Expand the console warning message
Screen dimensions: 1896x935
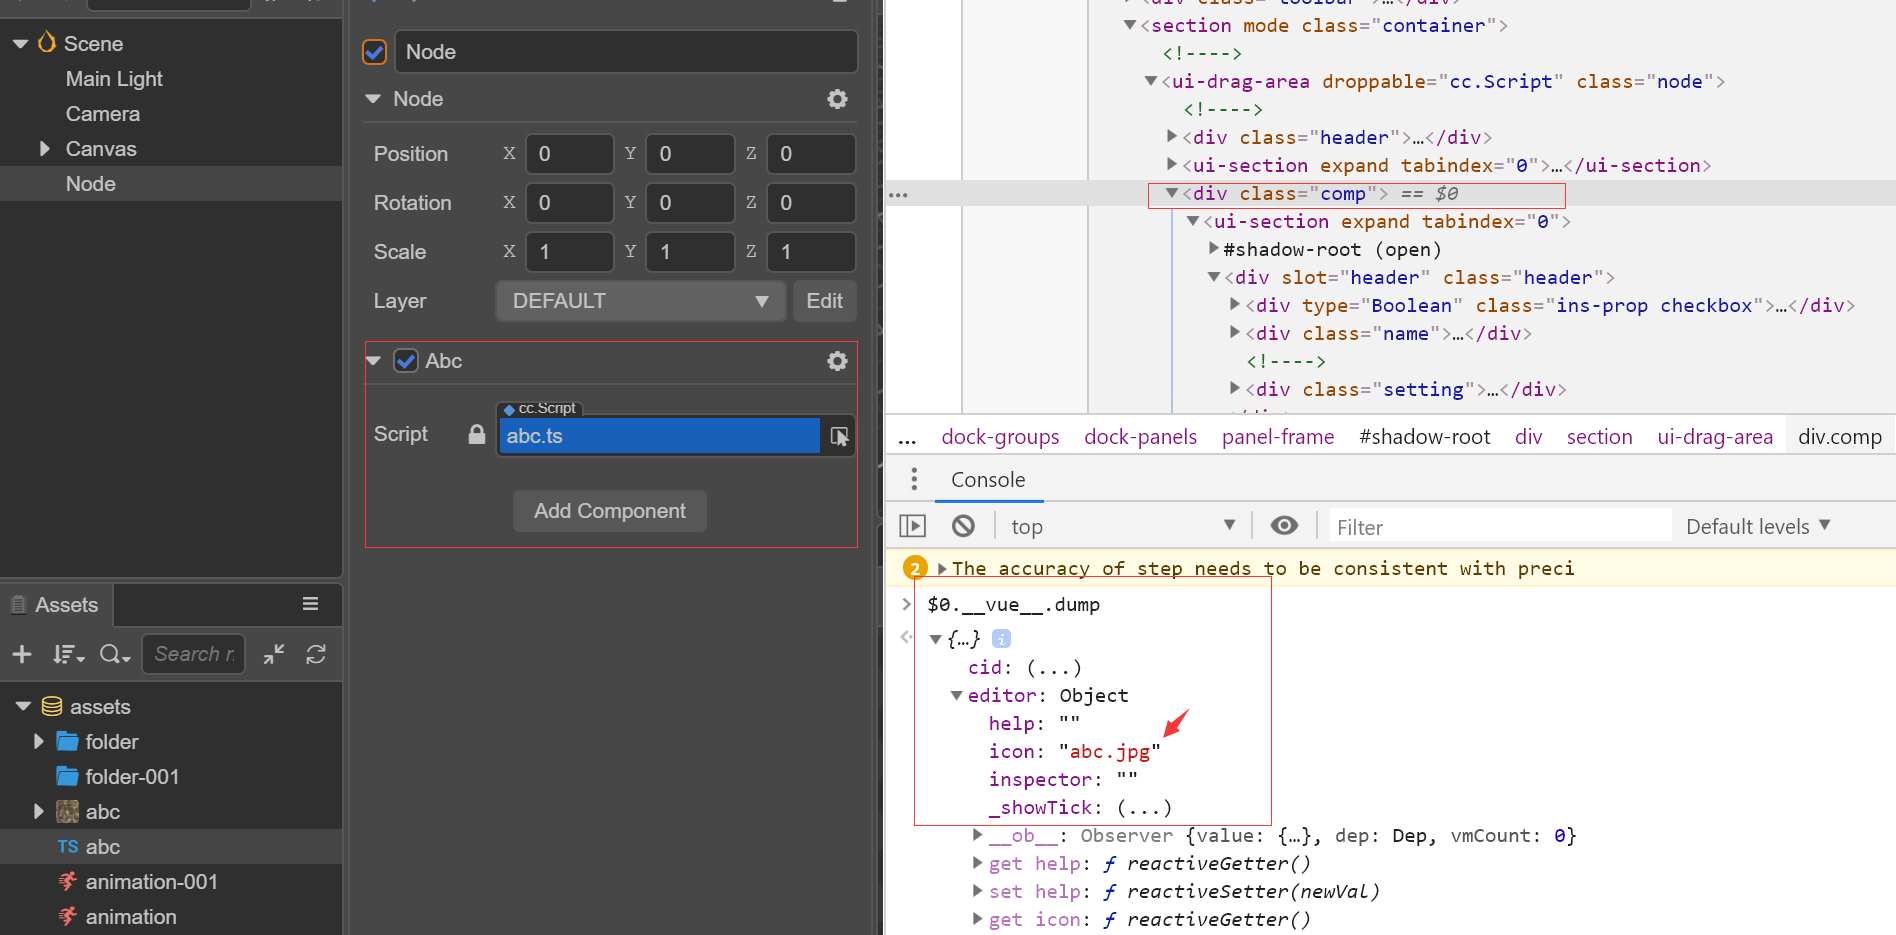tap(942, 569)
